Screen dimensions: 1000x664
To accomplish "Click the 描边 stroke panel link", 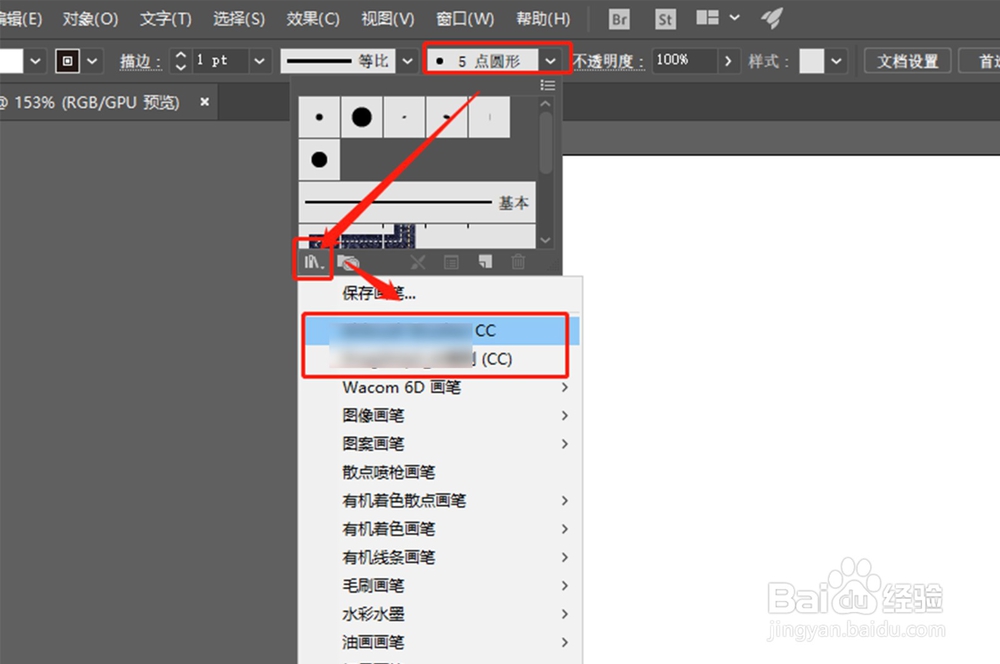I will tap(140, 61).
